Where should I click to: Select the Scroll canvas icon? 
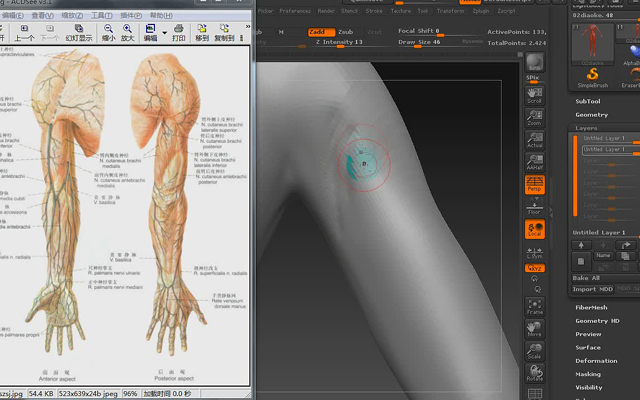click(534, 96)
